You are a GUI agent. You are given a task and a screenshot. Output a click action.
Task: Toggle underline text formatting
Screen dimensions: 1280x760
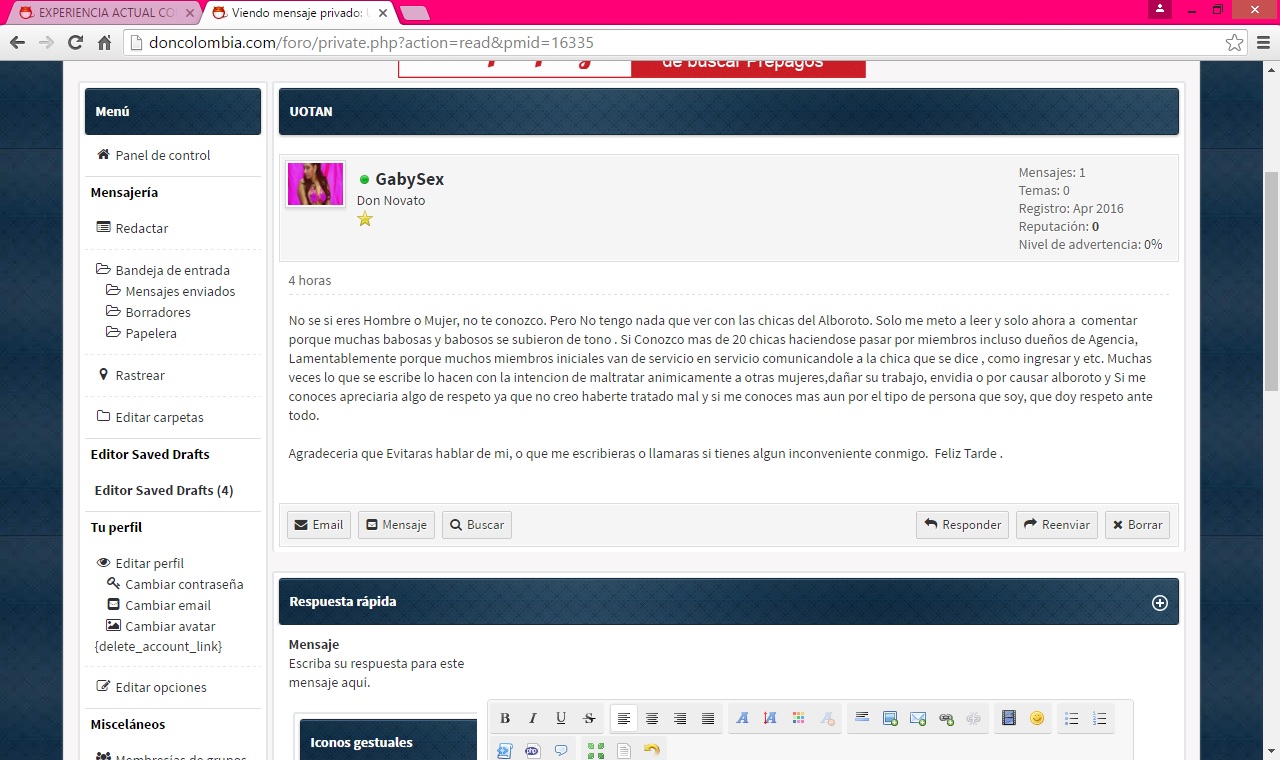[561, 718]
